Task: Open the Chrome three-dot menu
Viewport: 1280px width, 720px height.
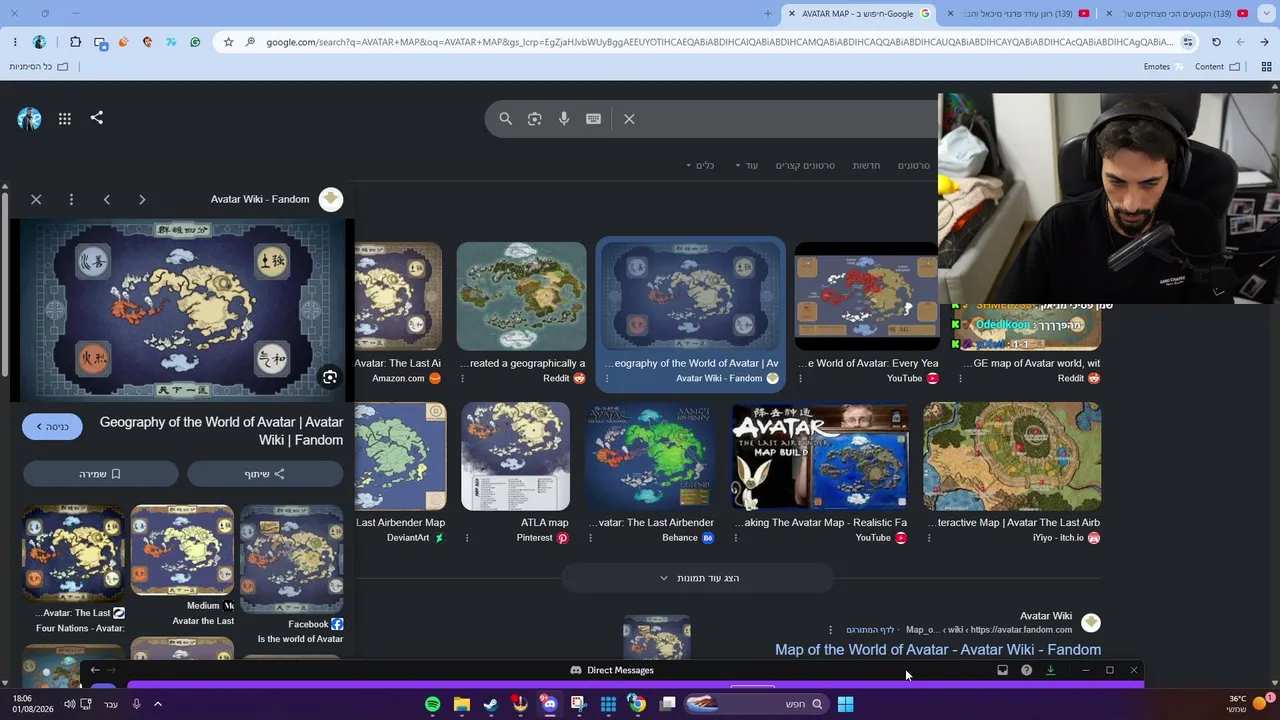Action: click(x=15, y=42)
